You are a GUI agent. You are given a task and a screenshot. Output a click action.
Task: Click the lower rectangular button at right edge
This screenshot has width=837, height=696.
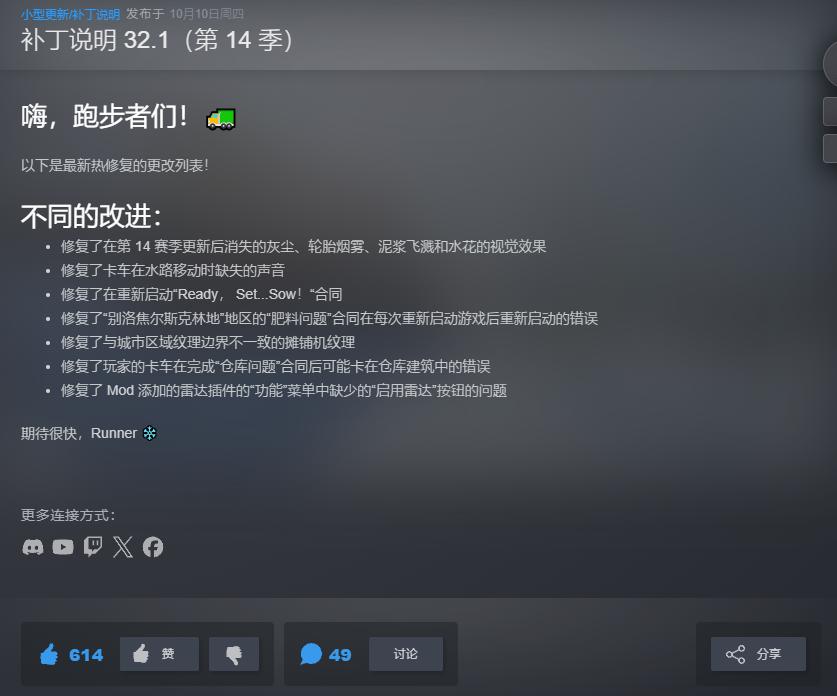coord(831,148)
